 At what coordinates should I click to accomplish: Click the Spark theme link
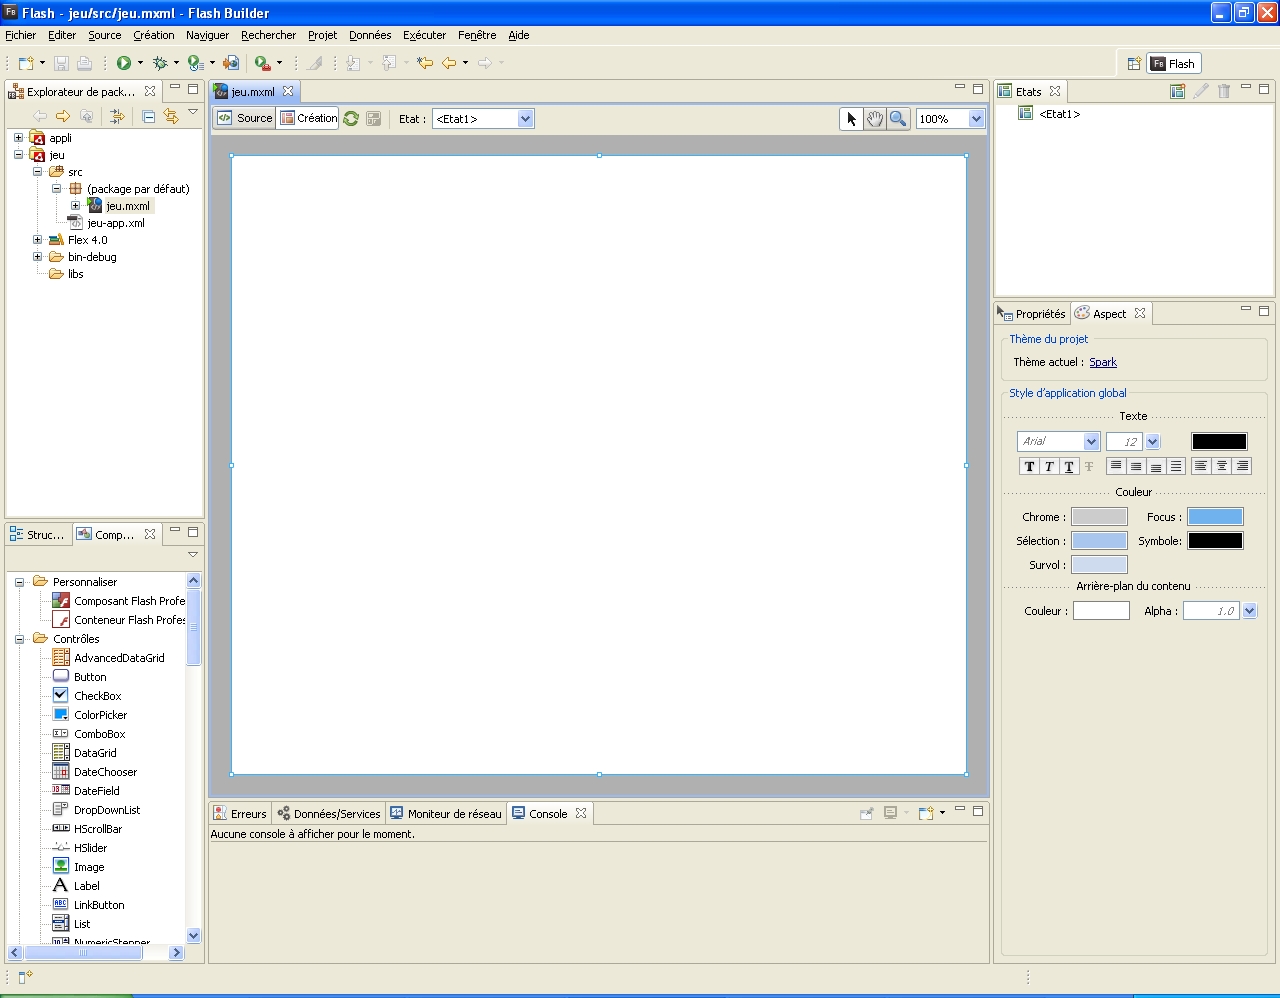coord(1102,362)
